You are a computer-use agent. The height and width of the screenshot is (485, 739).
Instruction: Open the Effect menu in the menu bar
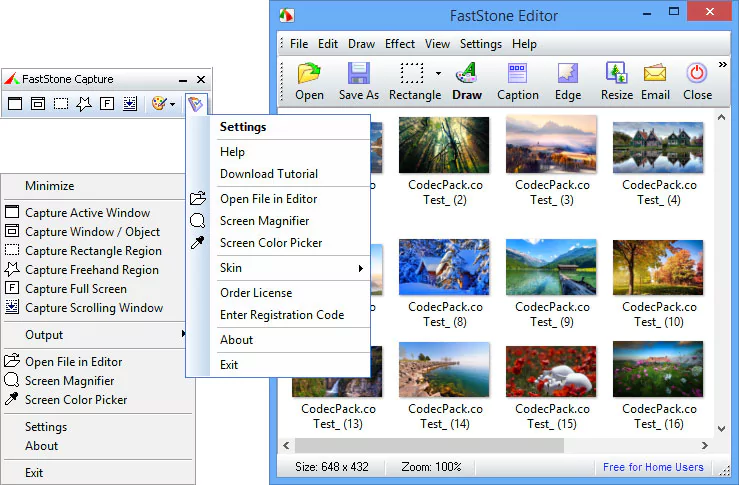(x=400, y=44)
